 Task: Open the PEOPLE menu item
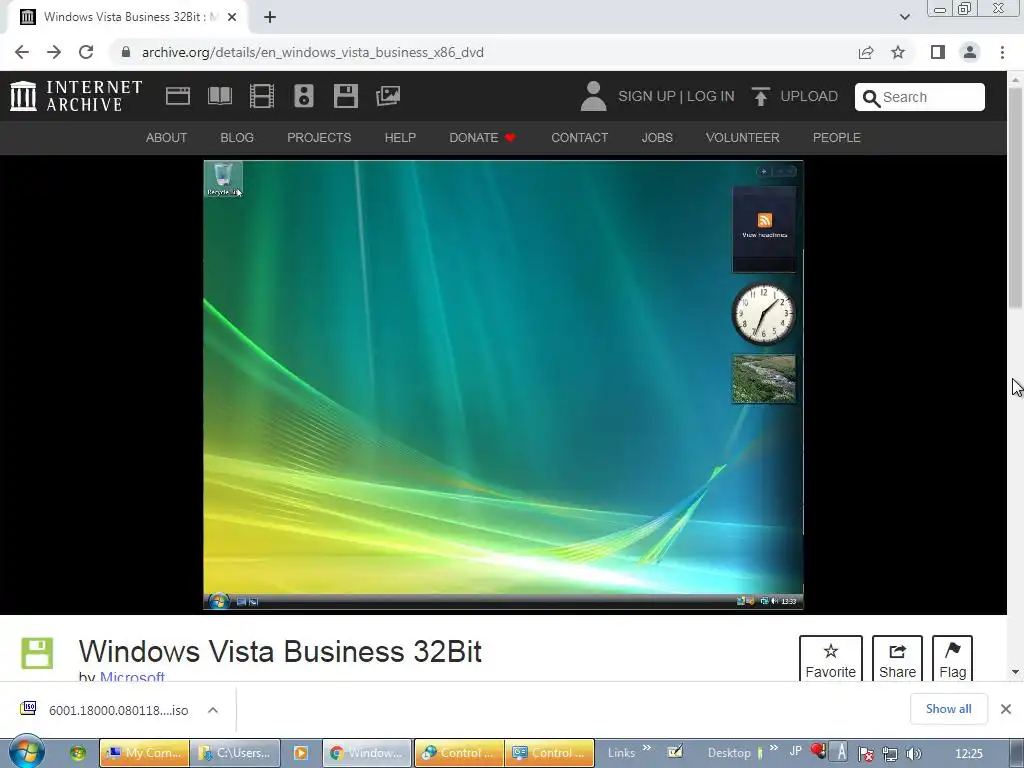(837, 138)
